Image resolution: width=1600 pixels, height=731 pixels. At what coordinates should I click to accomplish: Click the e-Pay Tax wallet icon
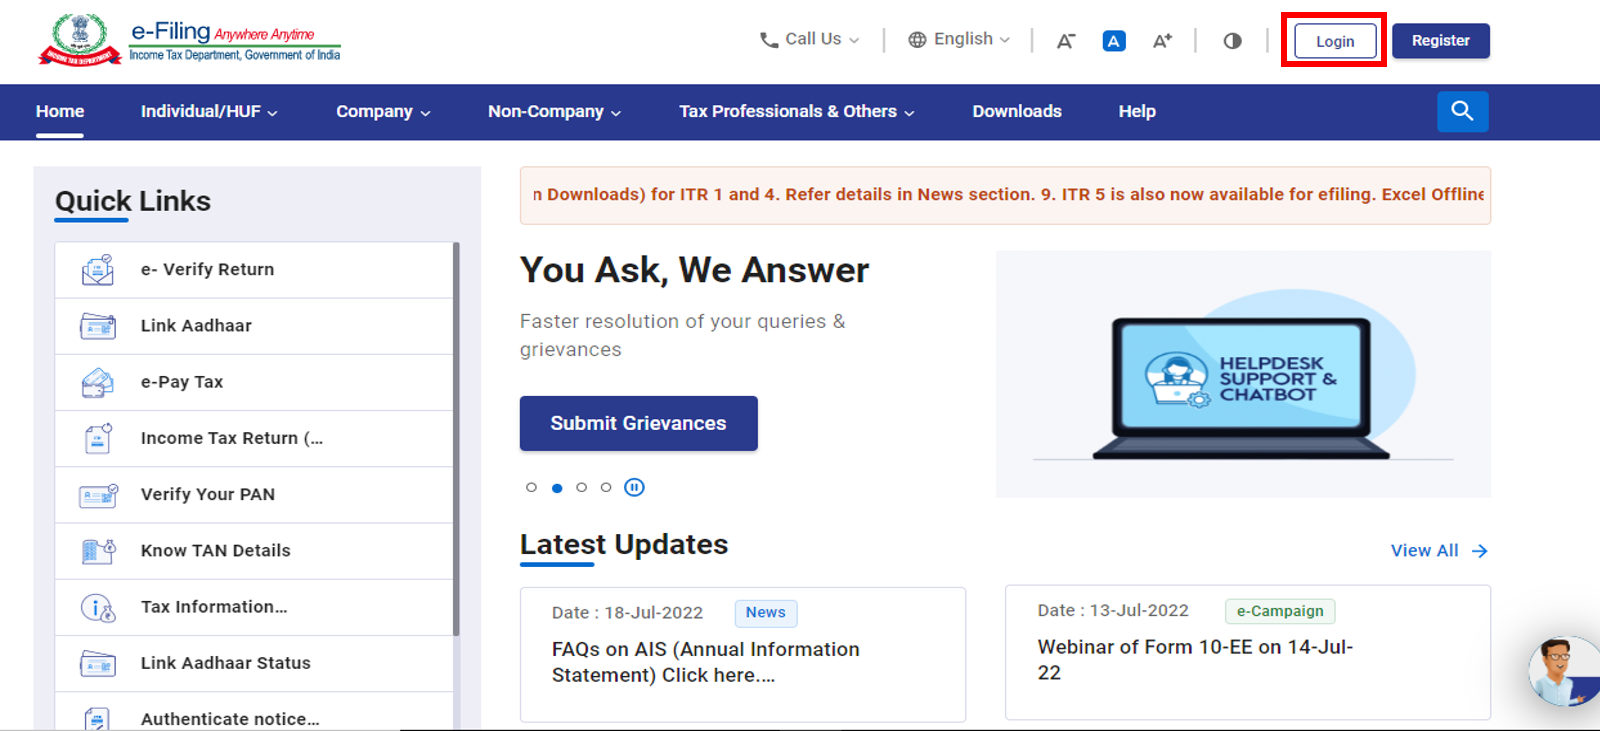[98, 382]
